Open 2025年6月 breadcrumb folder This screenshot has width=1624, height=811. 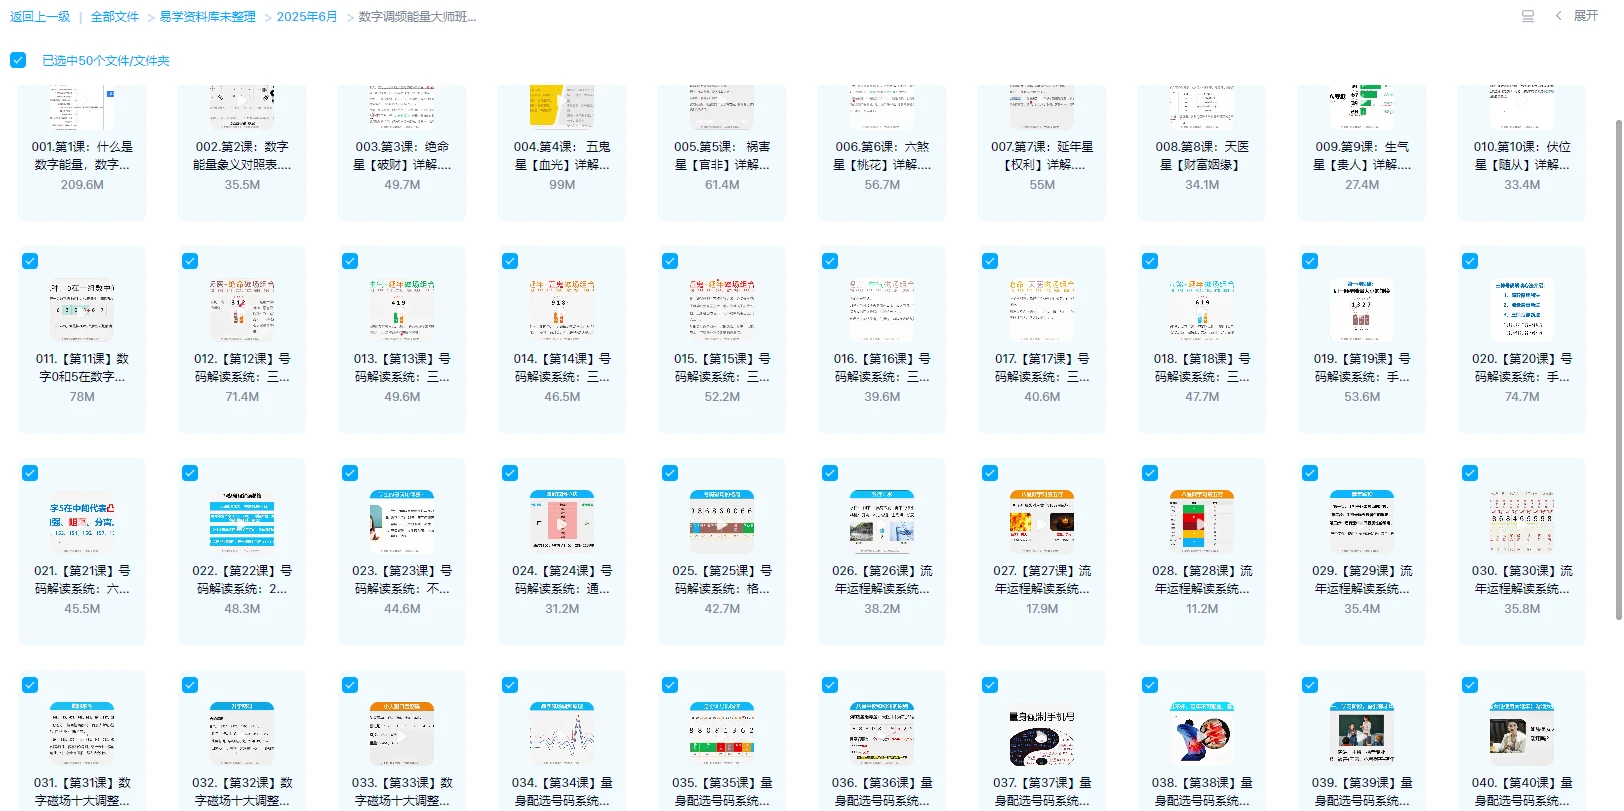click(x=307, y=17)
